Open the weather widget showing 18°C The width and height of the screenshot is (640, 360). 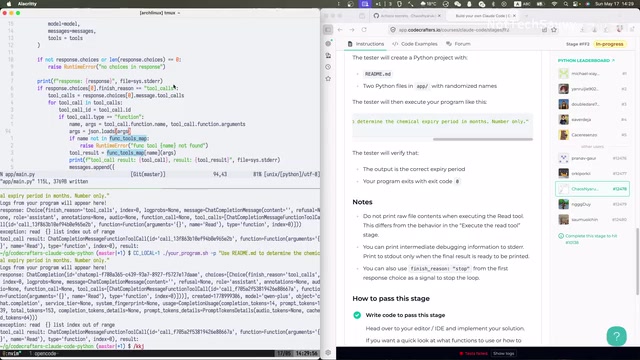[428, 4]
